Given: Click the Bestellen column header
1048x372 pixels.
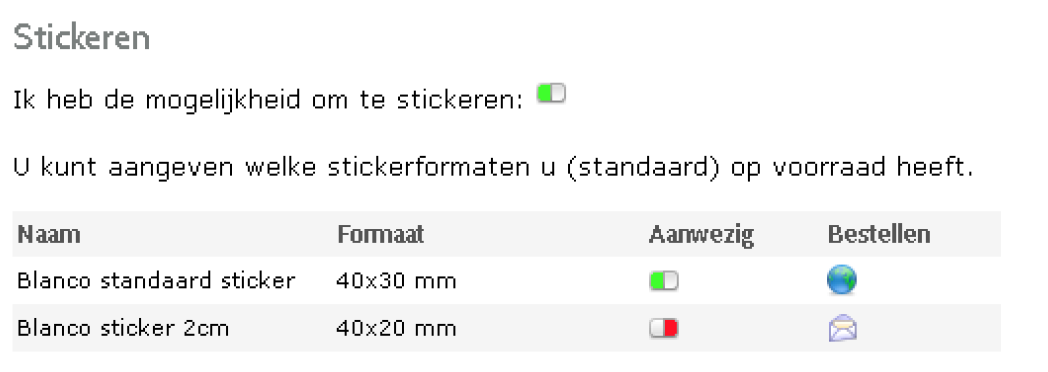Looking at the screenshot, I should (x=879, y=234).
